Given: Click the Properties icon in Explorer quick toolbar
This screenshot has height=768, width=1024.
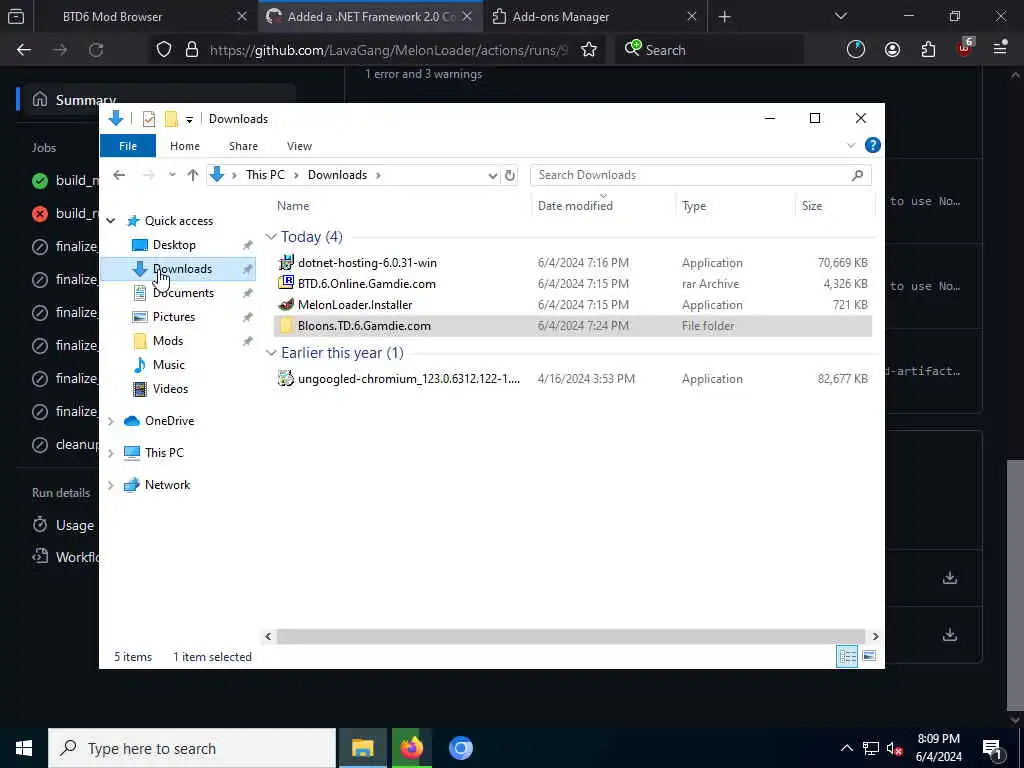Looking at the screenshot, I should (149, 119).
